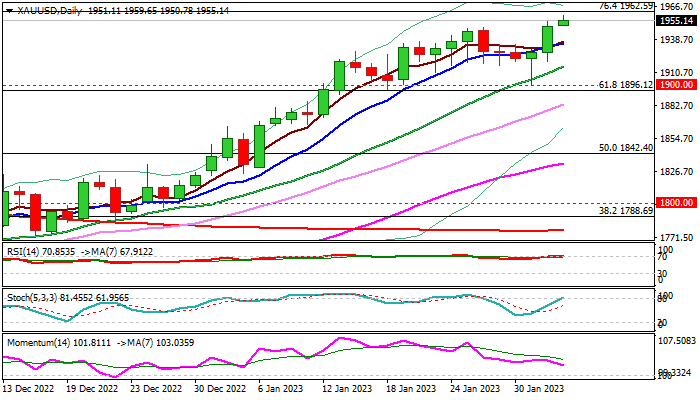Select the 30 Jan 2023 date marker
Viewport: 700px width, 400px height.
click(539, 389)
